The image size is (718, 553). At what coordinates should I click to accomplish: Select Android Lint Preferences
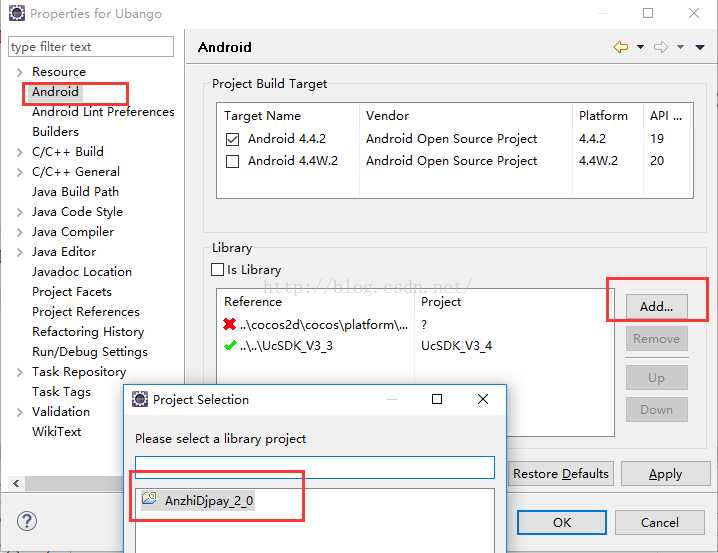(103, 112)
